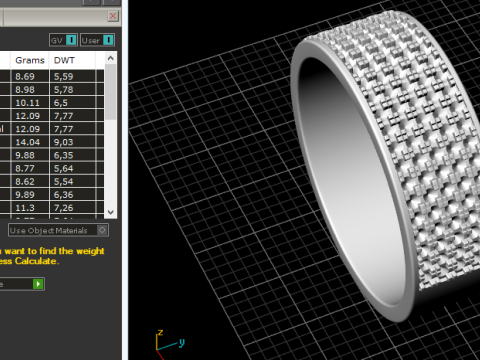Click the Grams column header
The width and height of the screenshot is (480, 360).
click(x=30, y=60)
